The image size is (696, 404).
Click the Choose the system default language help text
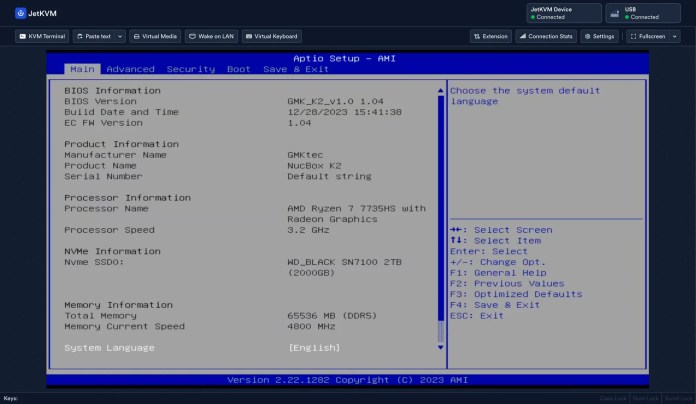coord(525,96)
